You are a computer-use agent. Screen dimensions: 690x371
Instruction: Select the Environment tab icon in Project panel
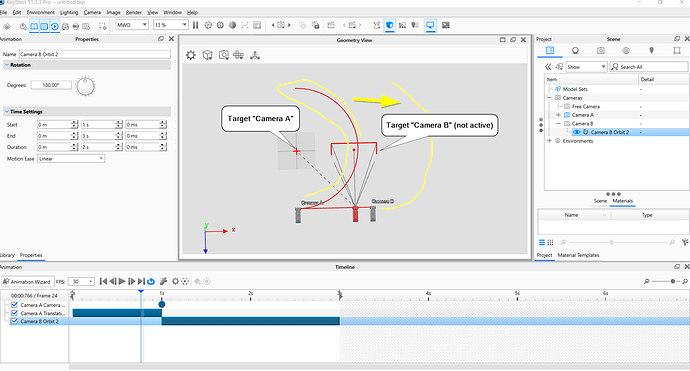[626, 51]
